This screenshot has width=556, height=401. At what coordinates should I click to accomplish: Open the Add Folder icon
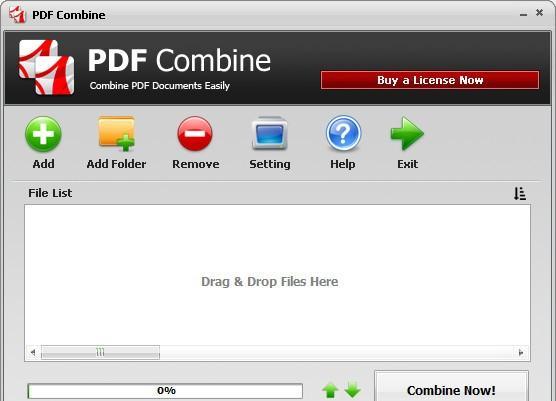coord(117,133)
